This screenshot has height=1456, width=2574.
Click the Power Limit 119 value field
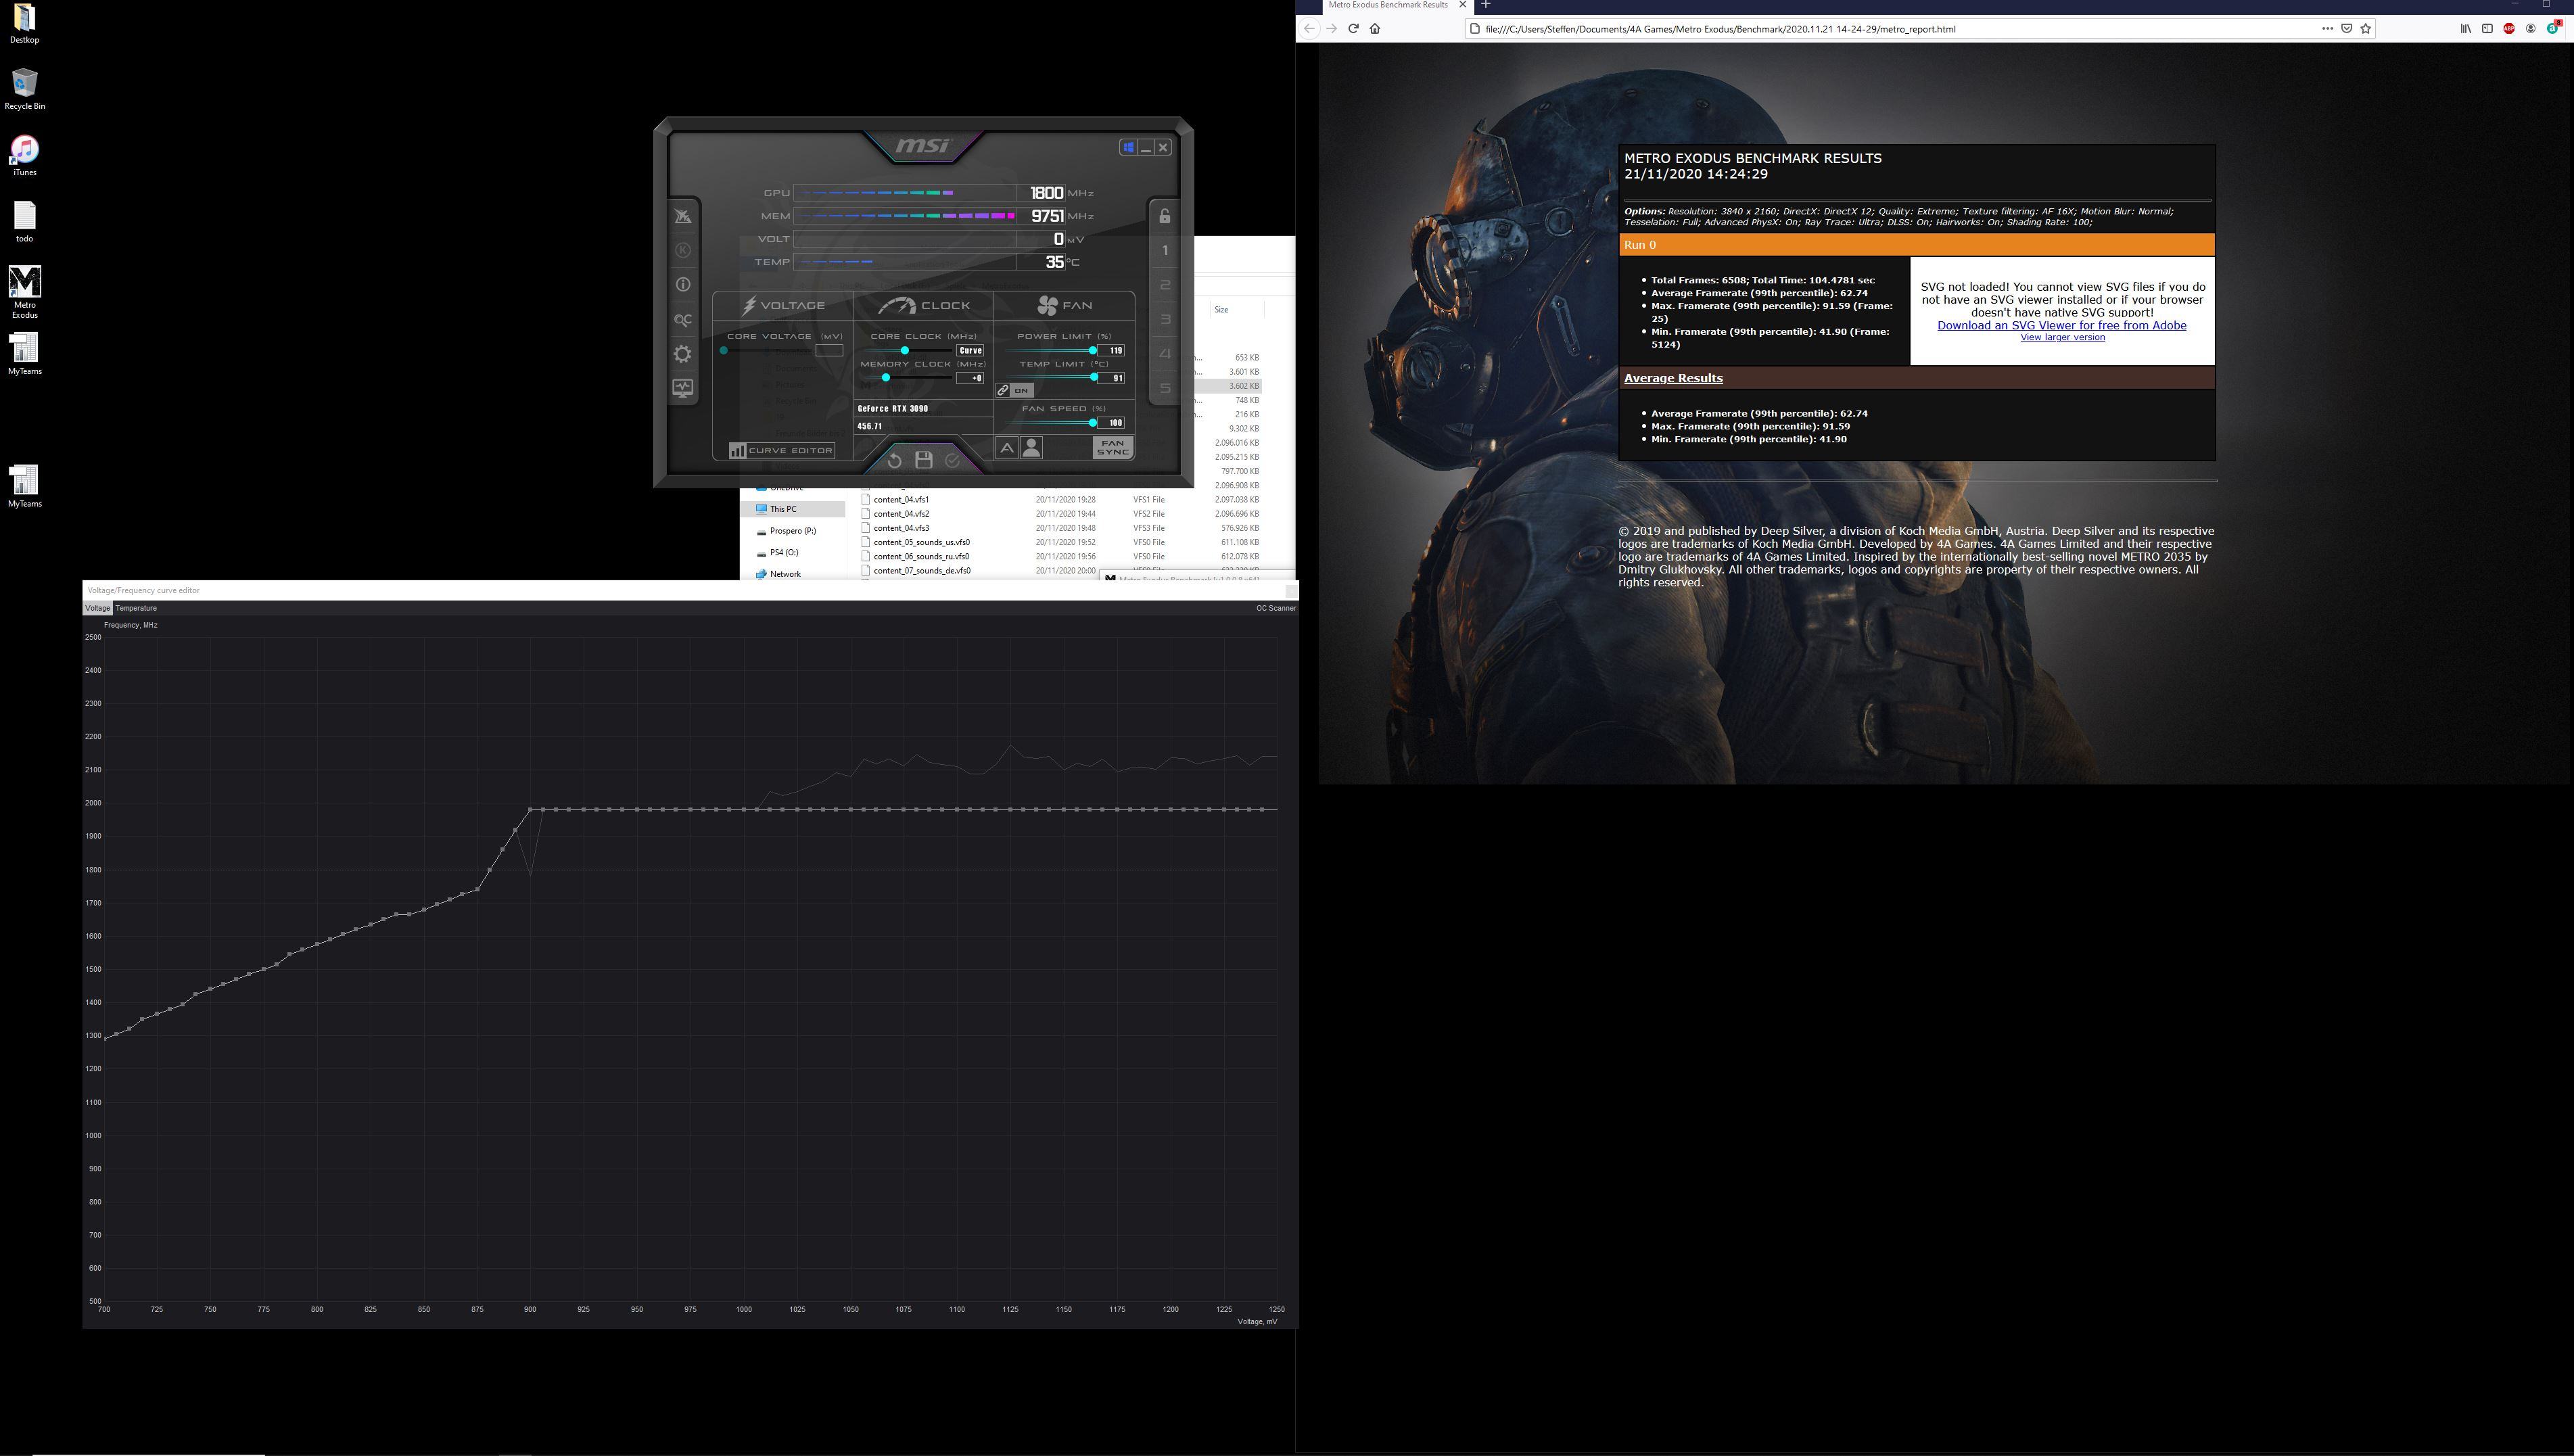pyautogui.click(x=1112, y=350)
